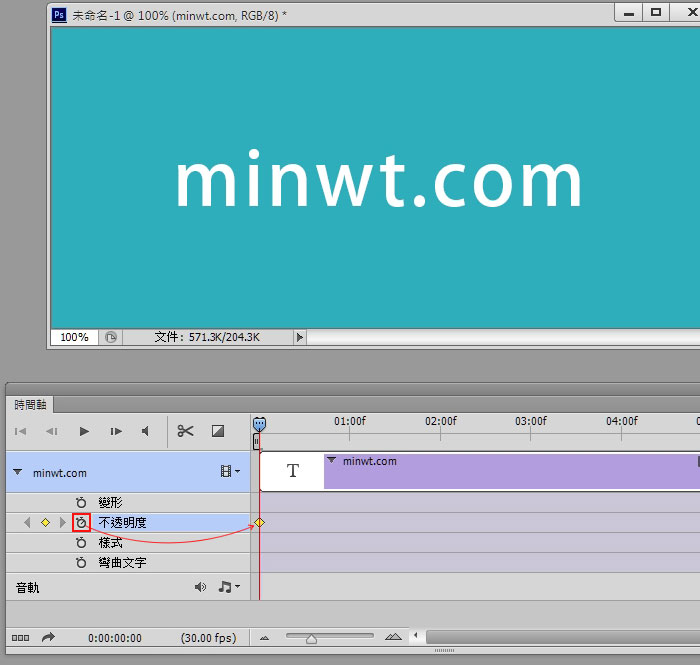Minimize the document window
This screenshot has width=700, height=665.
629,12
